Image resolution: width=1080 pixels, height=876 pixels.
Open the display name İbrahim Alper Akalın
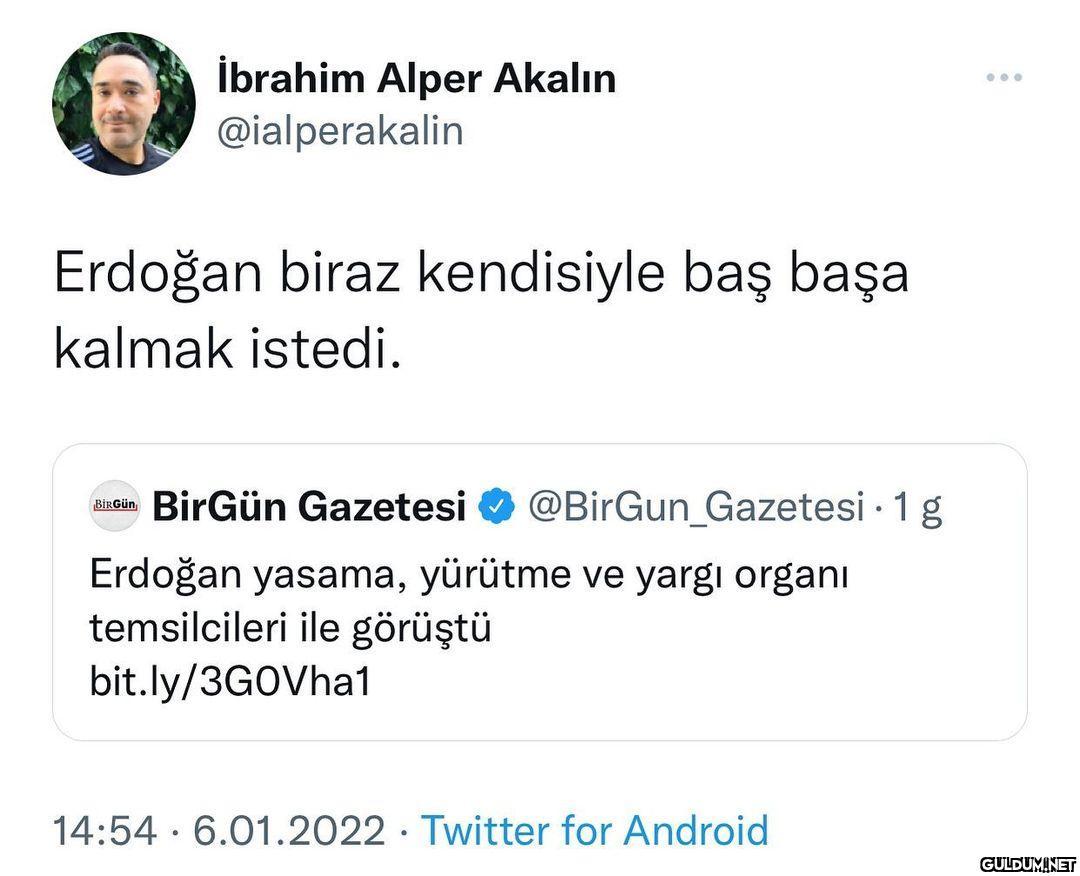(x=416, y=79)
